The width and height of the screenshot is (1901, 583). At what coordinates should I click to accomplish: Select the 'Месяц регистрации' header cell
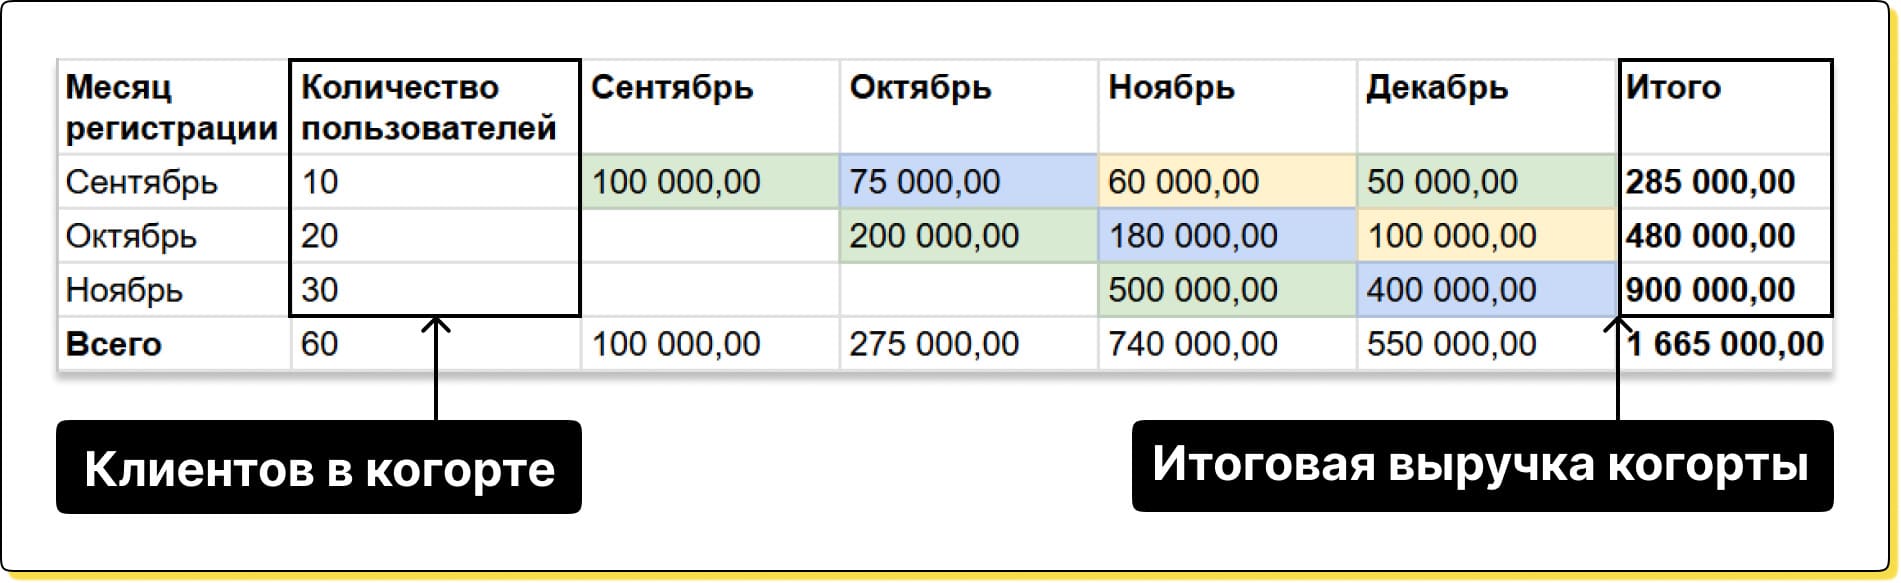click(x=172, y=107)
